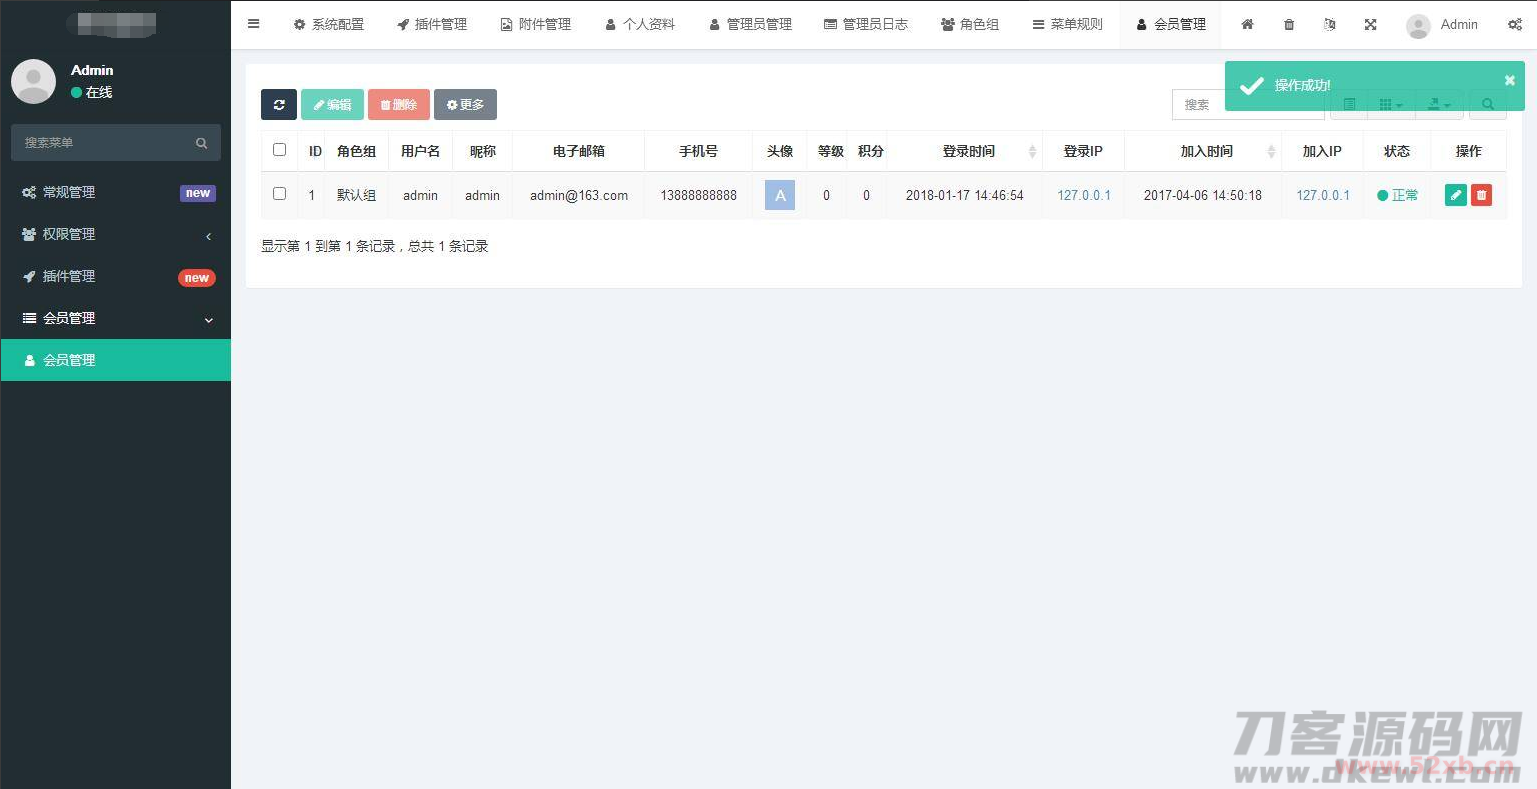
Task: Click the home icon in top bar
Action: coord(1247,25)
